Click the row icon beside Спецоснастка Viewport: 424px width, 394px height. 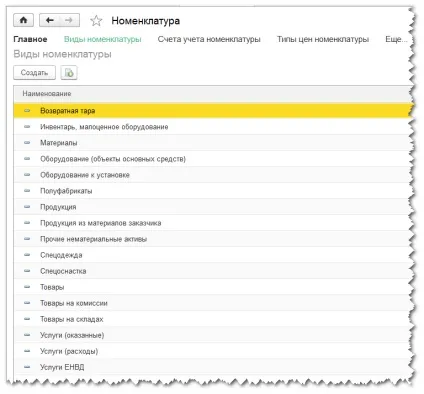pos(27,271)
